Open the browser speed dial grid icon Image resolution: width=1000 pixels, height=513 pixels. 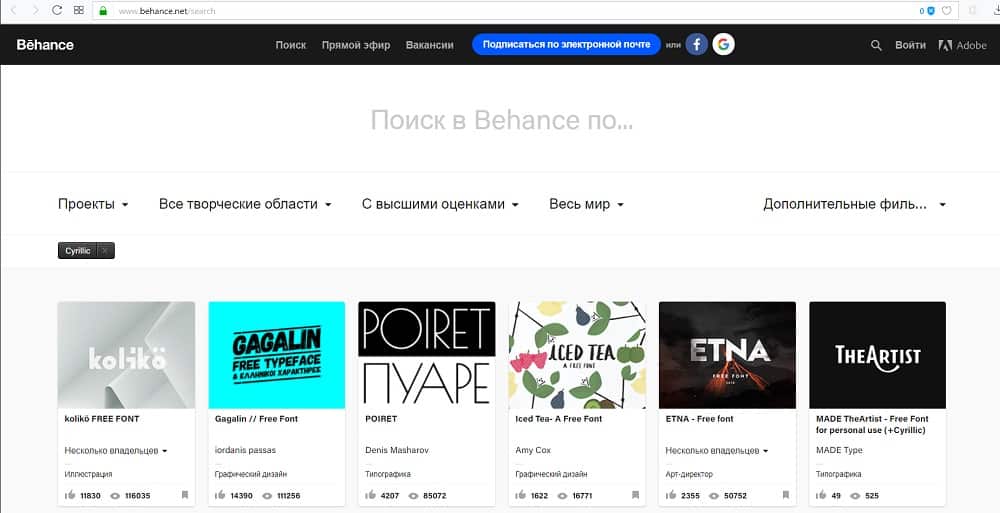pos(78,10)
